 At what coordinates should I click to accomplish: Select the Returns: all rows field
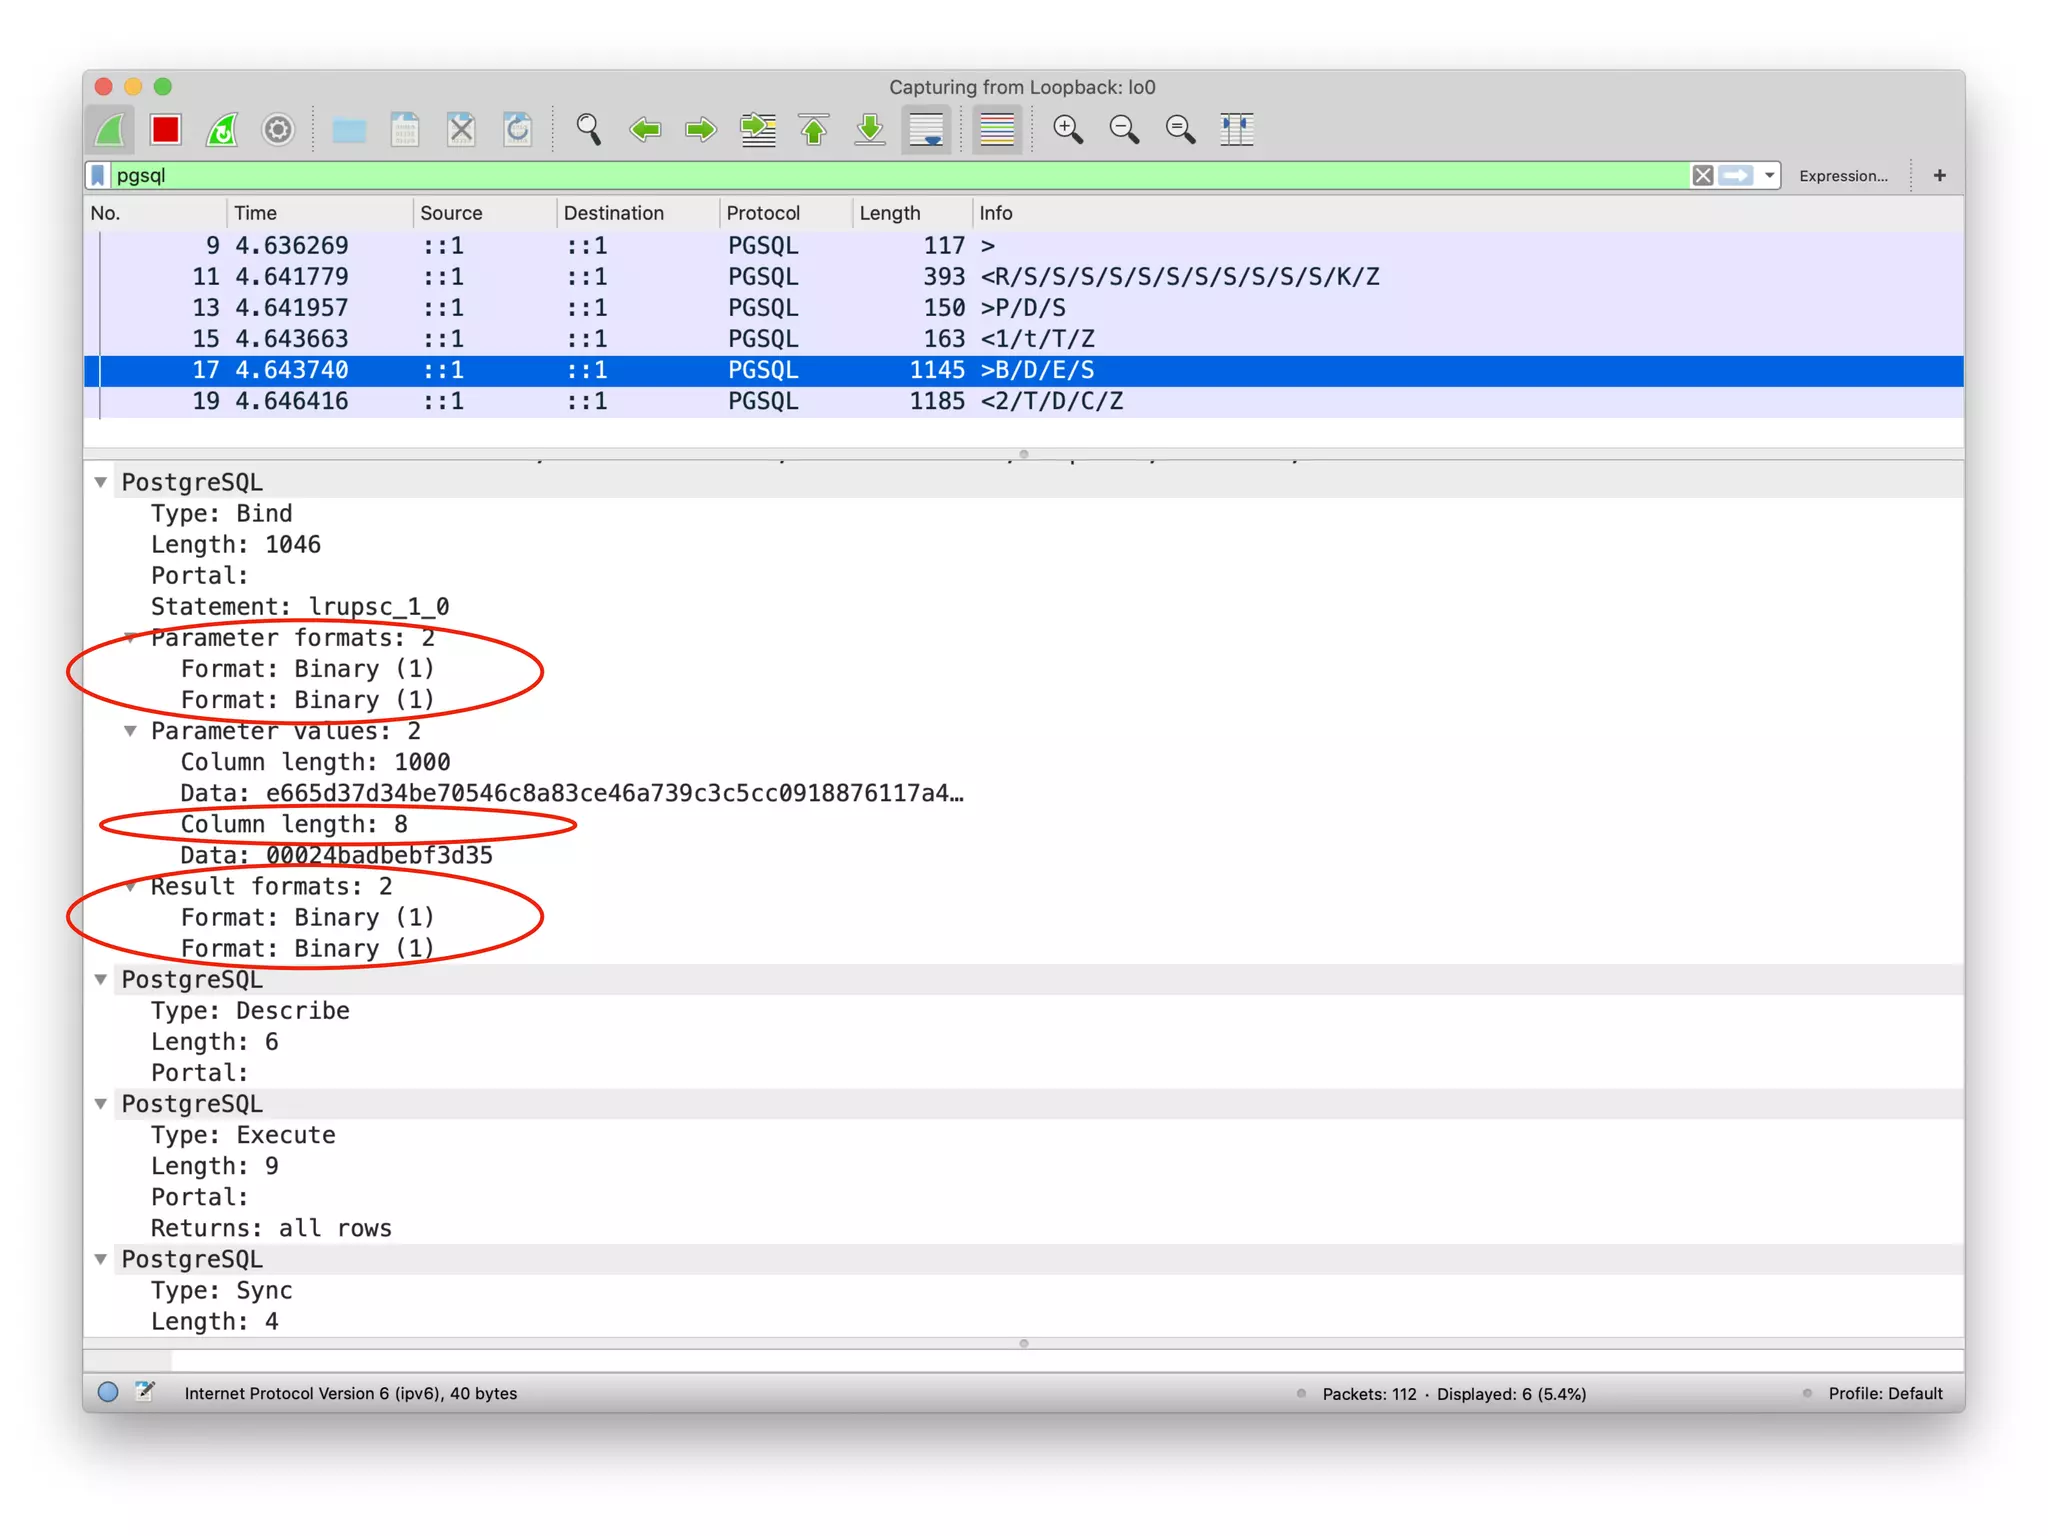coord(271,1228)
